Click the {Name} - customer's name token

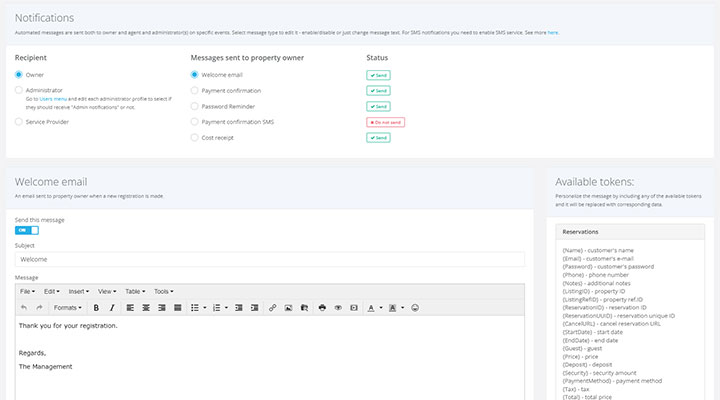click(598, 250)
